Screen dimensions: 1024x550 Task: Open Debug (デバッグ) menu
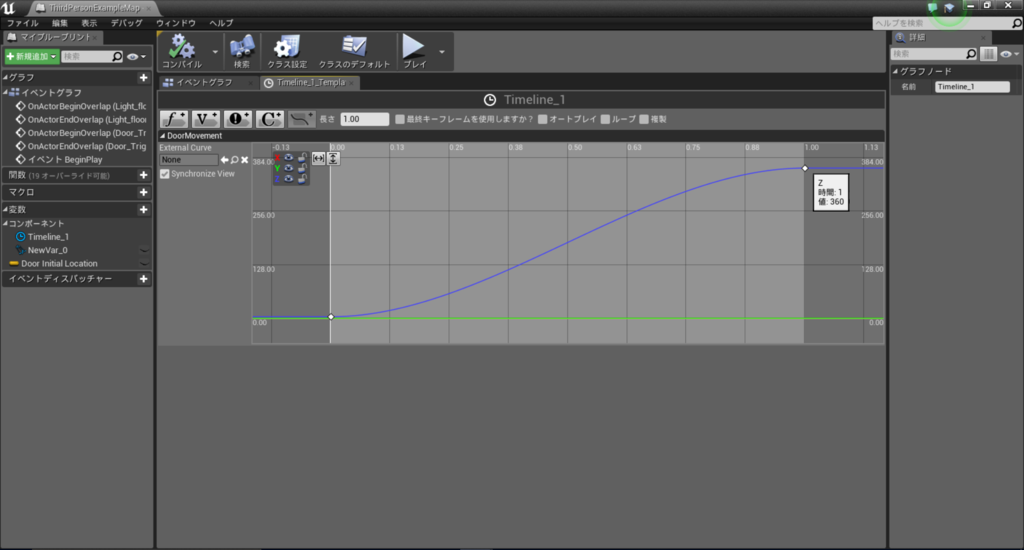coord(126,23)
